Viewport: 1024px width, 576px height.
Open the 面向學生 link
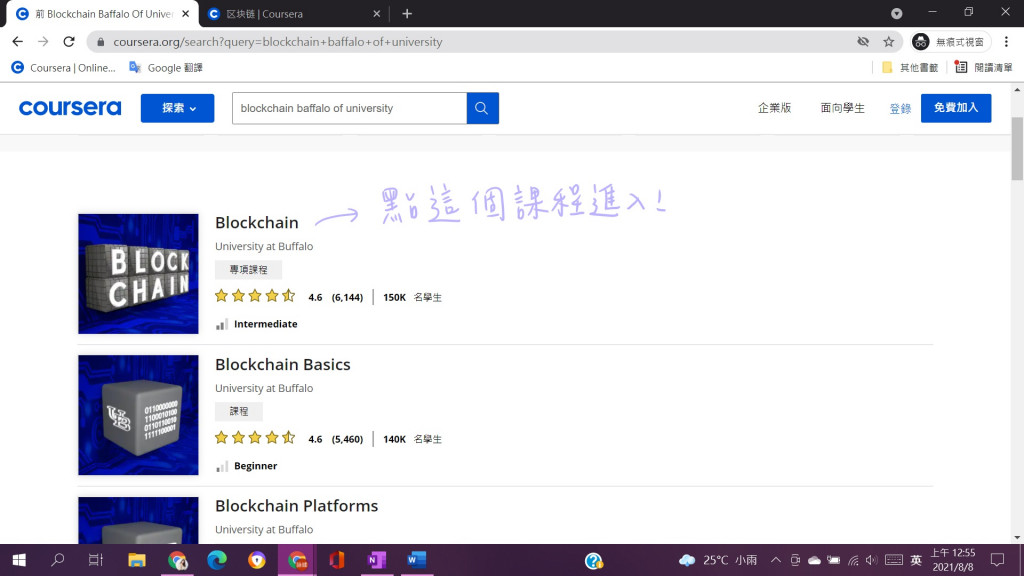click(842, 108)
